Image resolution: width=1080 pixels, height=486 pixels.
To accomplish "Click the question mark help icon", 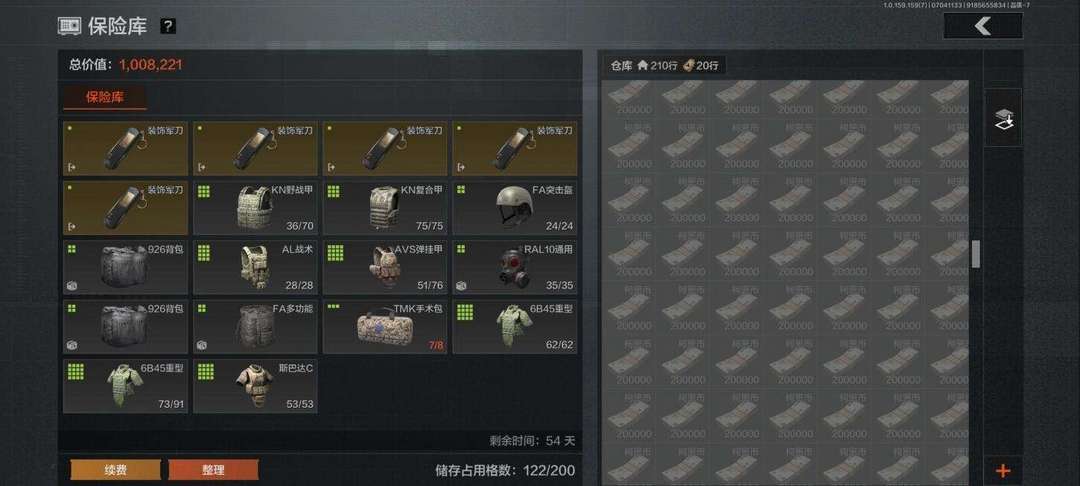I will tap(168, 26).
